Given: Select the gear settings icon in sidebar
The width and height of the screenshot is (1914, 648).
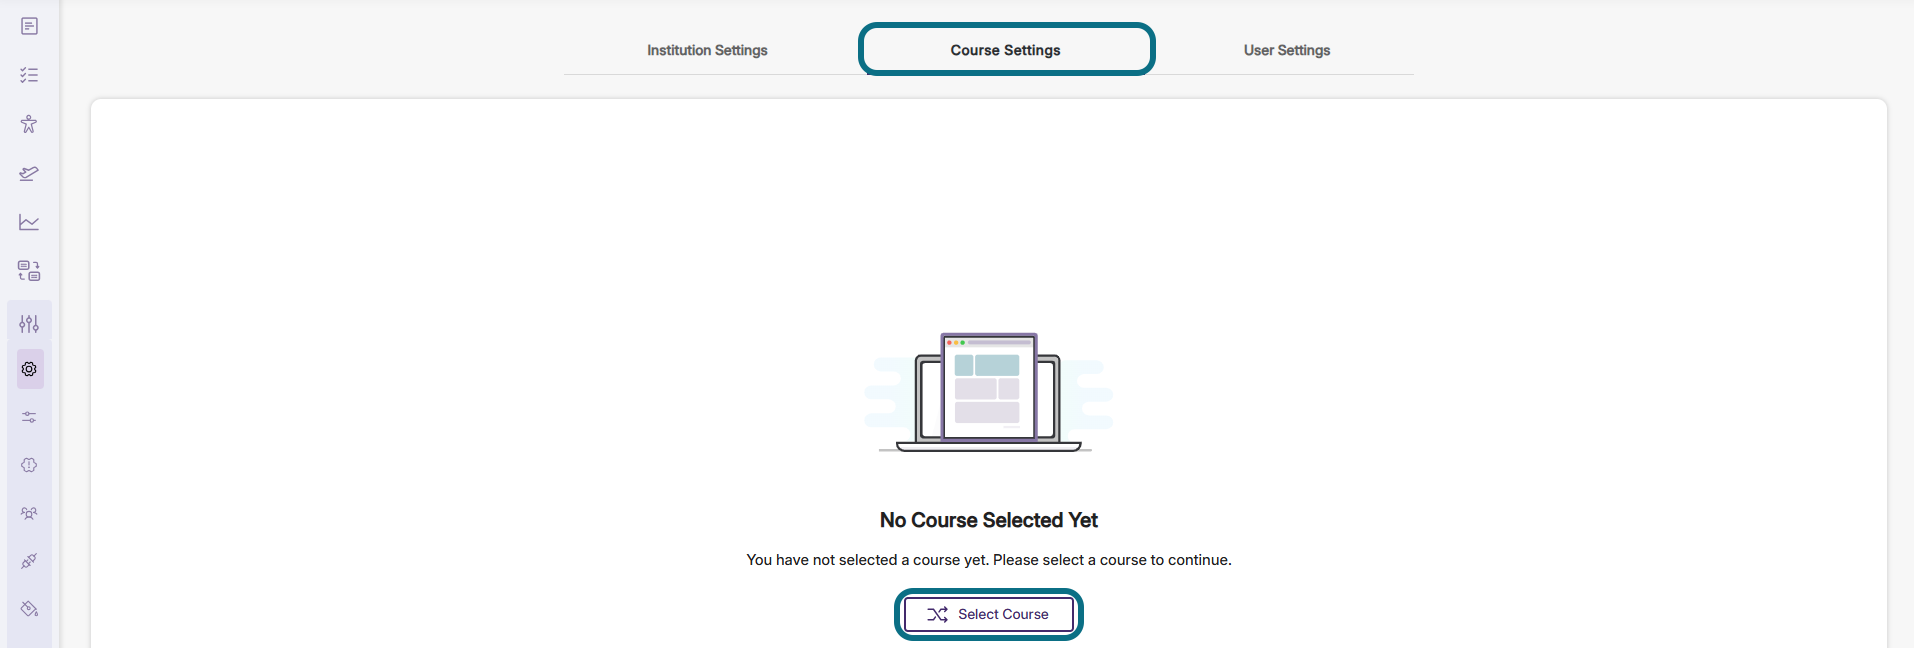Looking at the screenshot, I should pyautogui.click(x=30, y=369).
